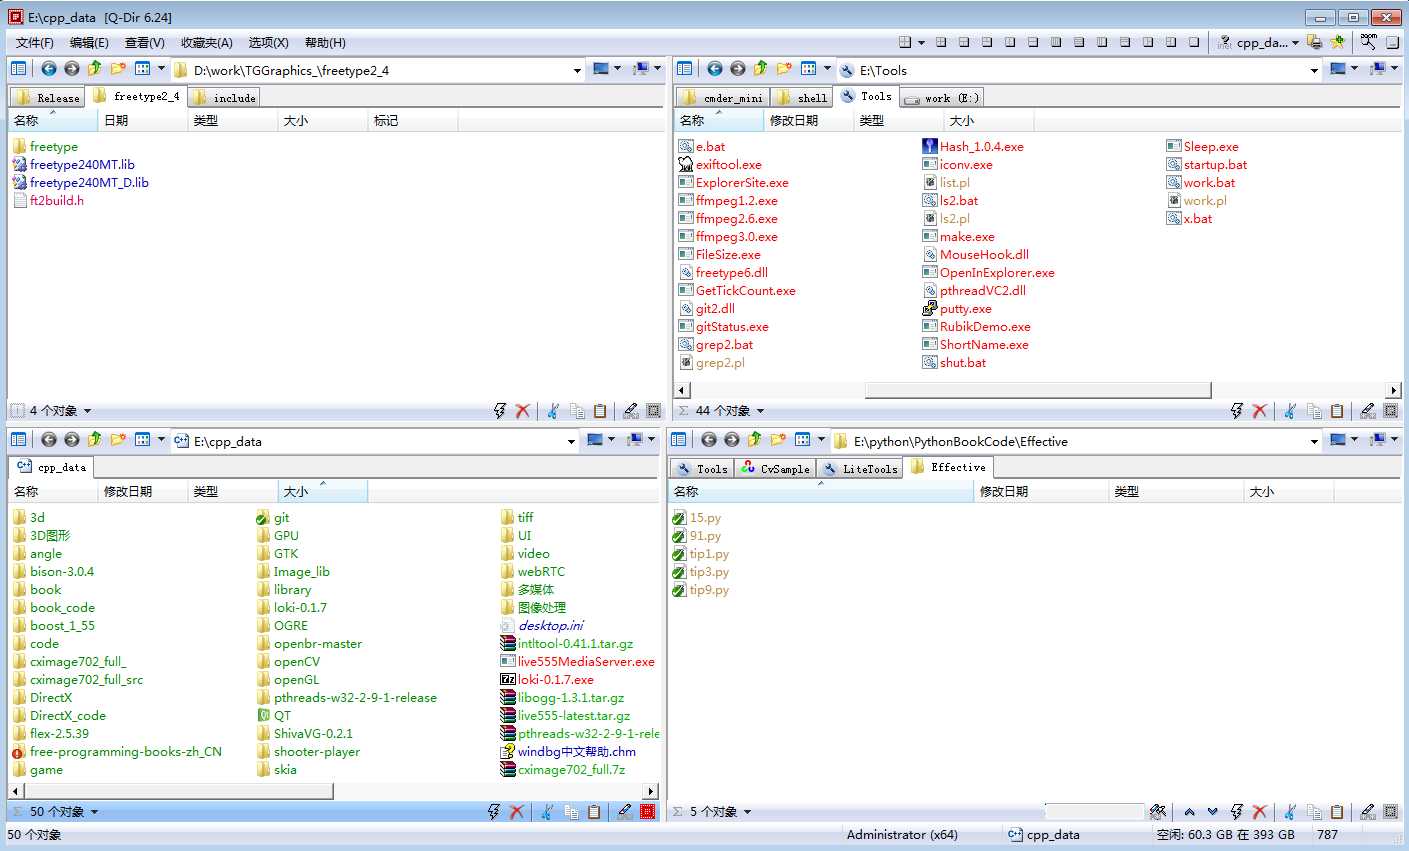Expand the '4 个对象' status dropdown

point(87,411)
